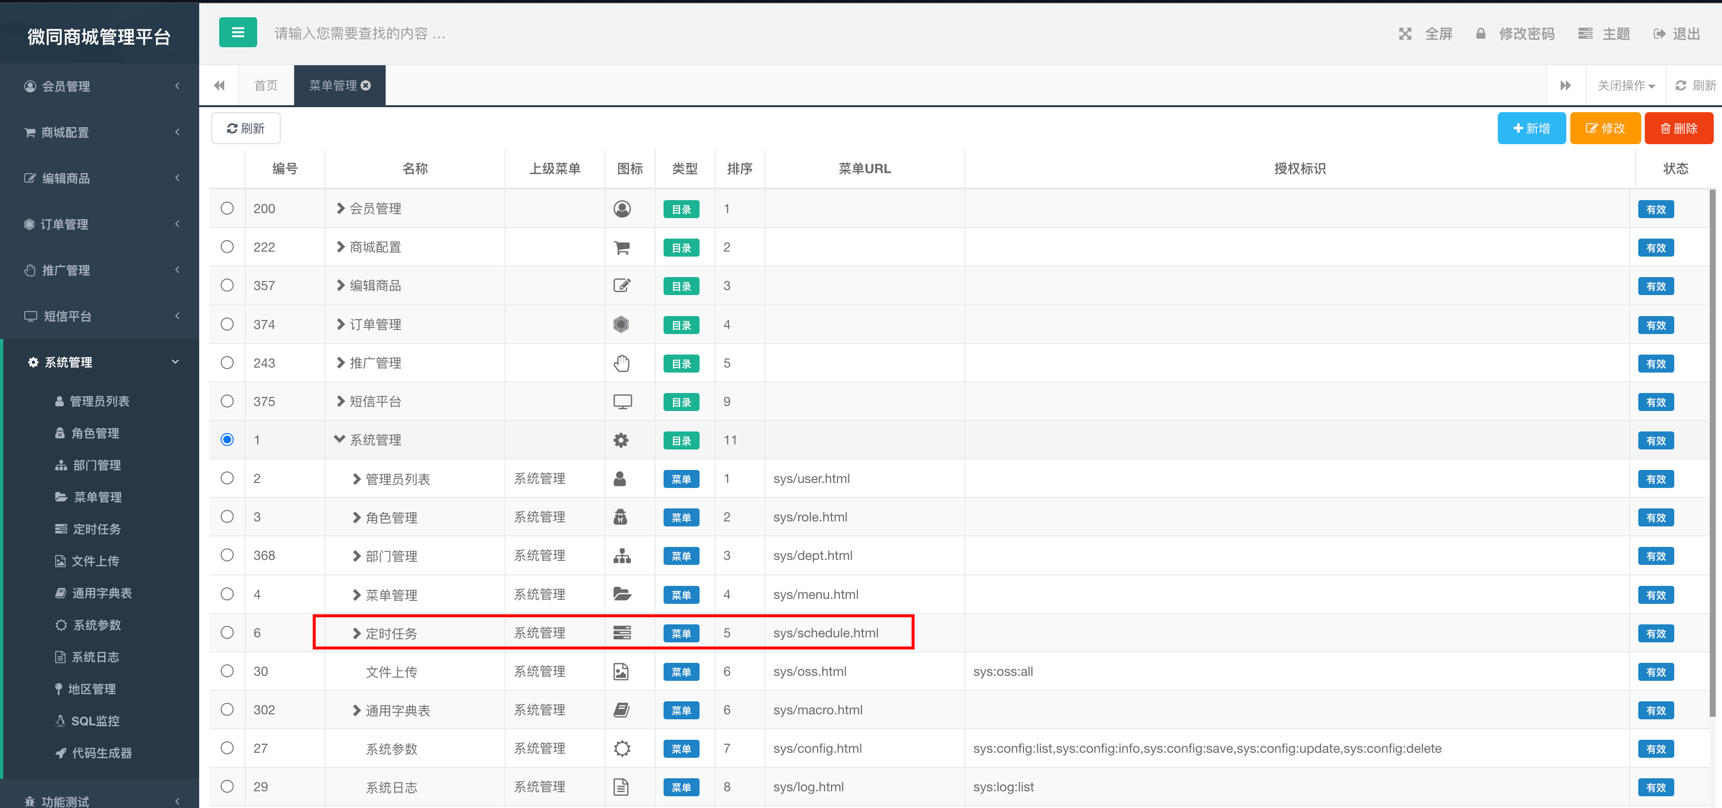This screenshot has height=808, width=1722.
Task: Click the fullscreen 全屏 icon
Action: [x=1405, y=34]
